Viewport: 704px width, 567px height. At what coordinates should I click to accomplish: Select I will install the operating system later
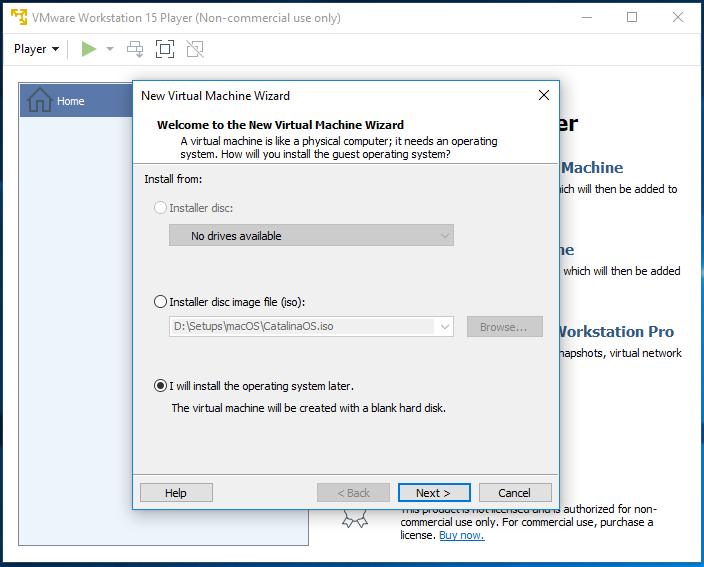click(x=160, y=386)
